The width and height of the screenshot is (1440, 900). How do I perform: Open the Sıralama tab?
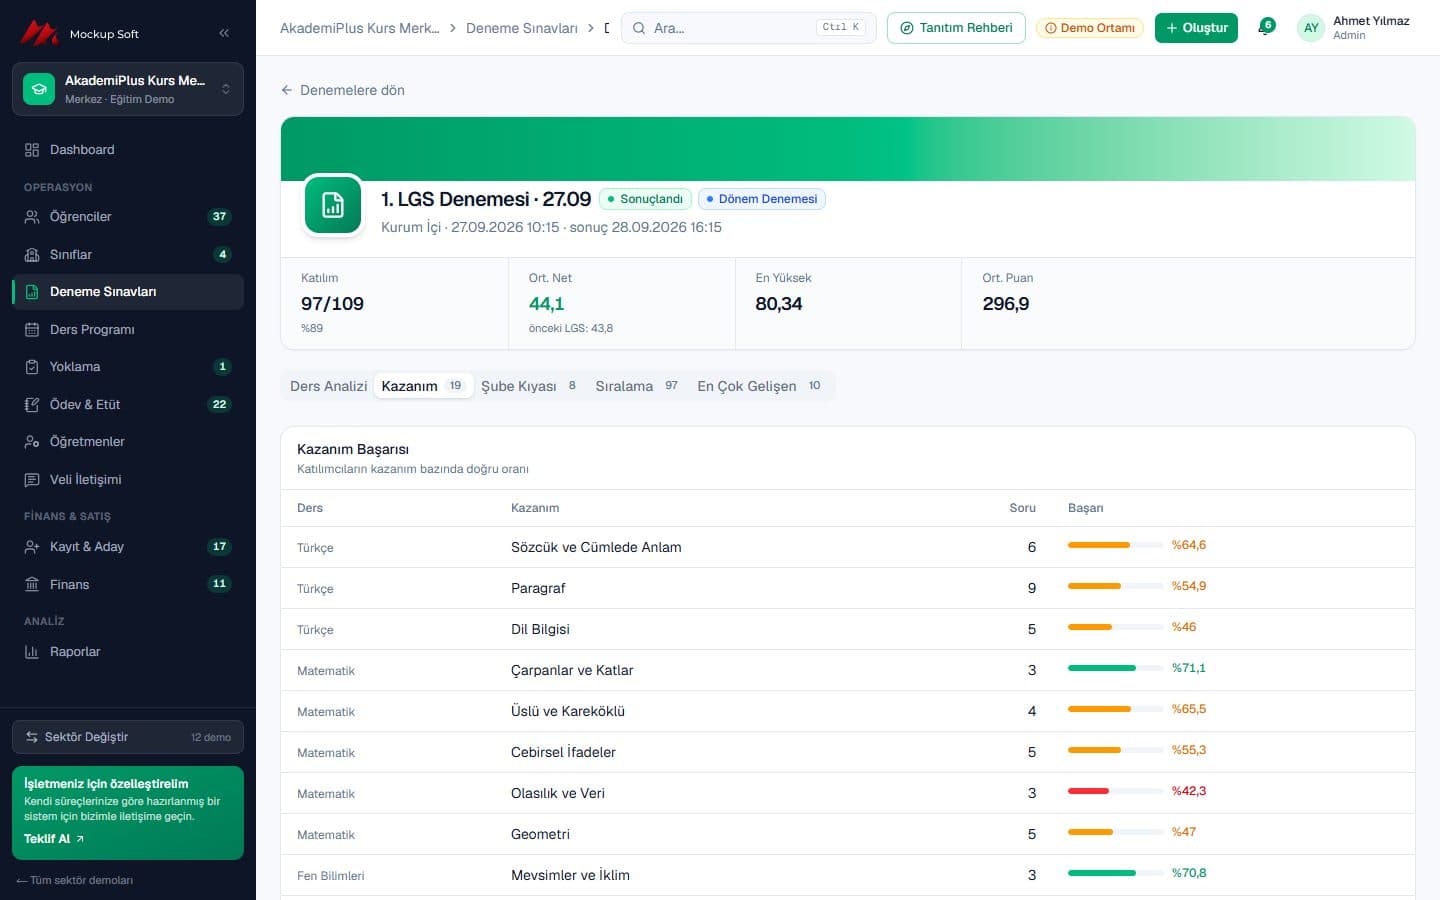click(636, 386)
